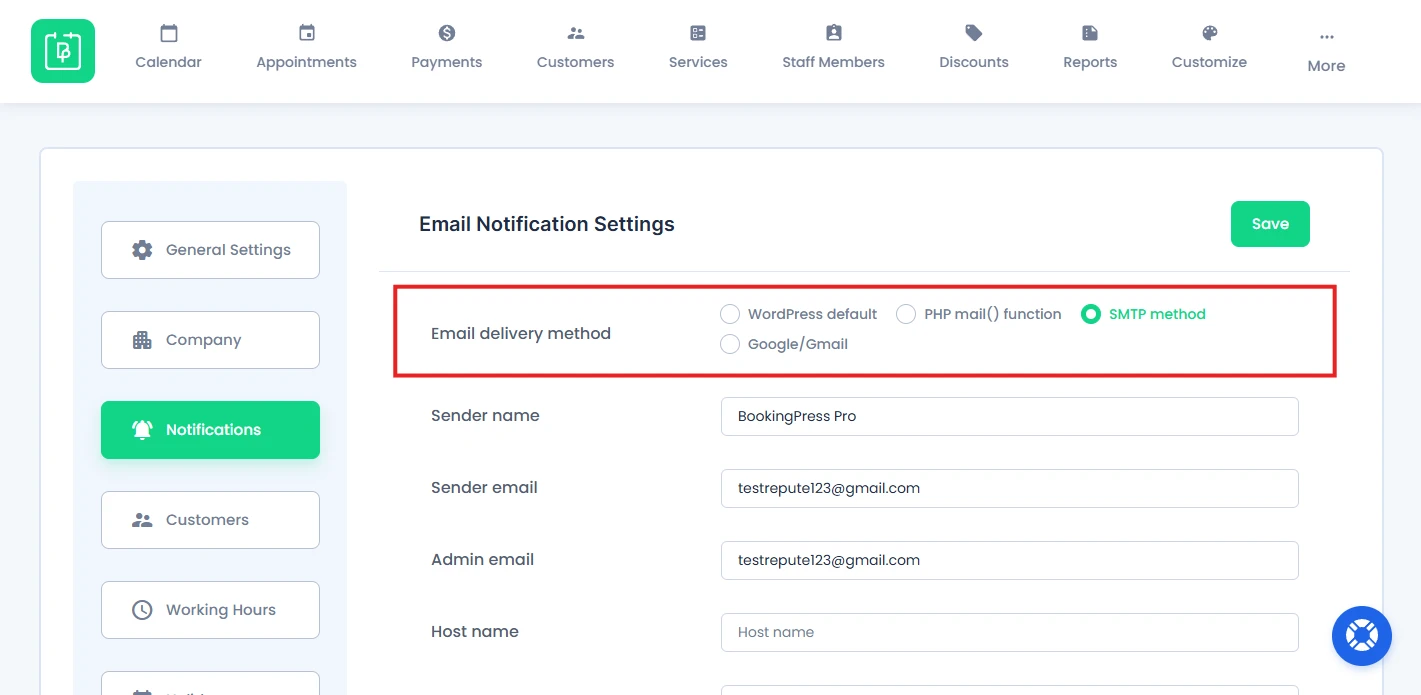Click the Customers people icon in sidebar

[142, 520]
